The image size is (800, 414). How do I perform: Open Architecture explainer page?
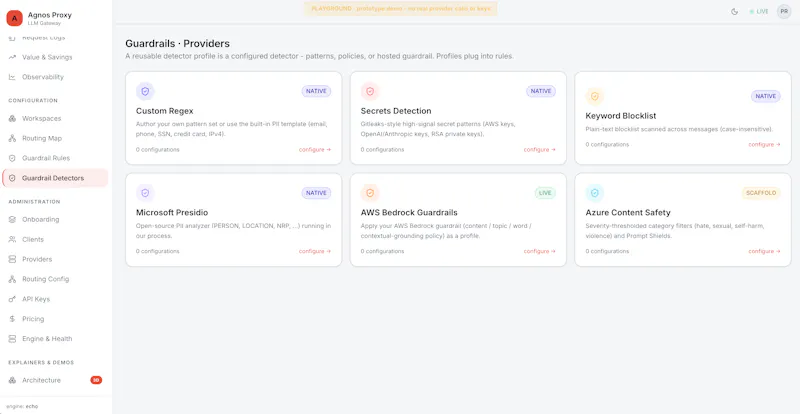tap(55, 380)
